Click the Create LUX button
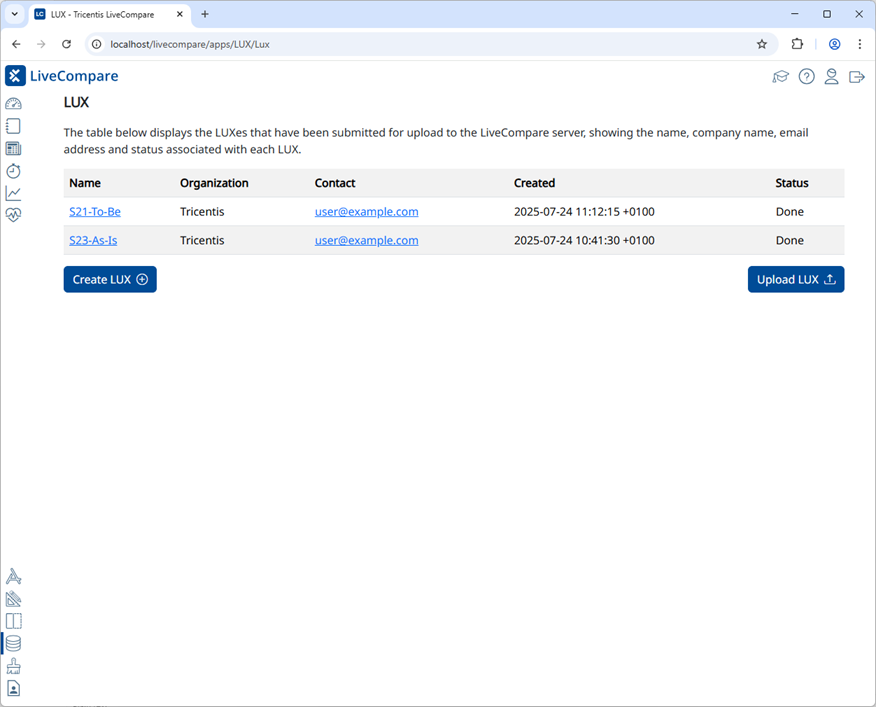 pos(110,279)
